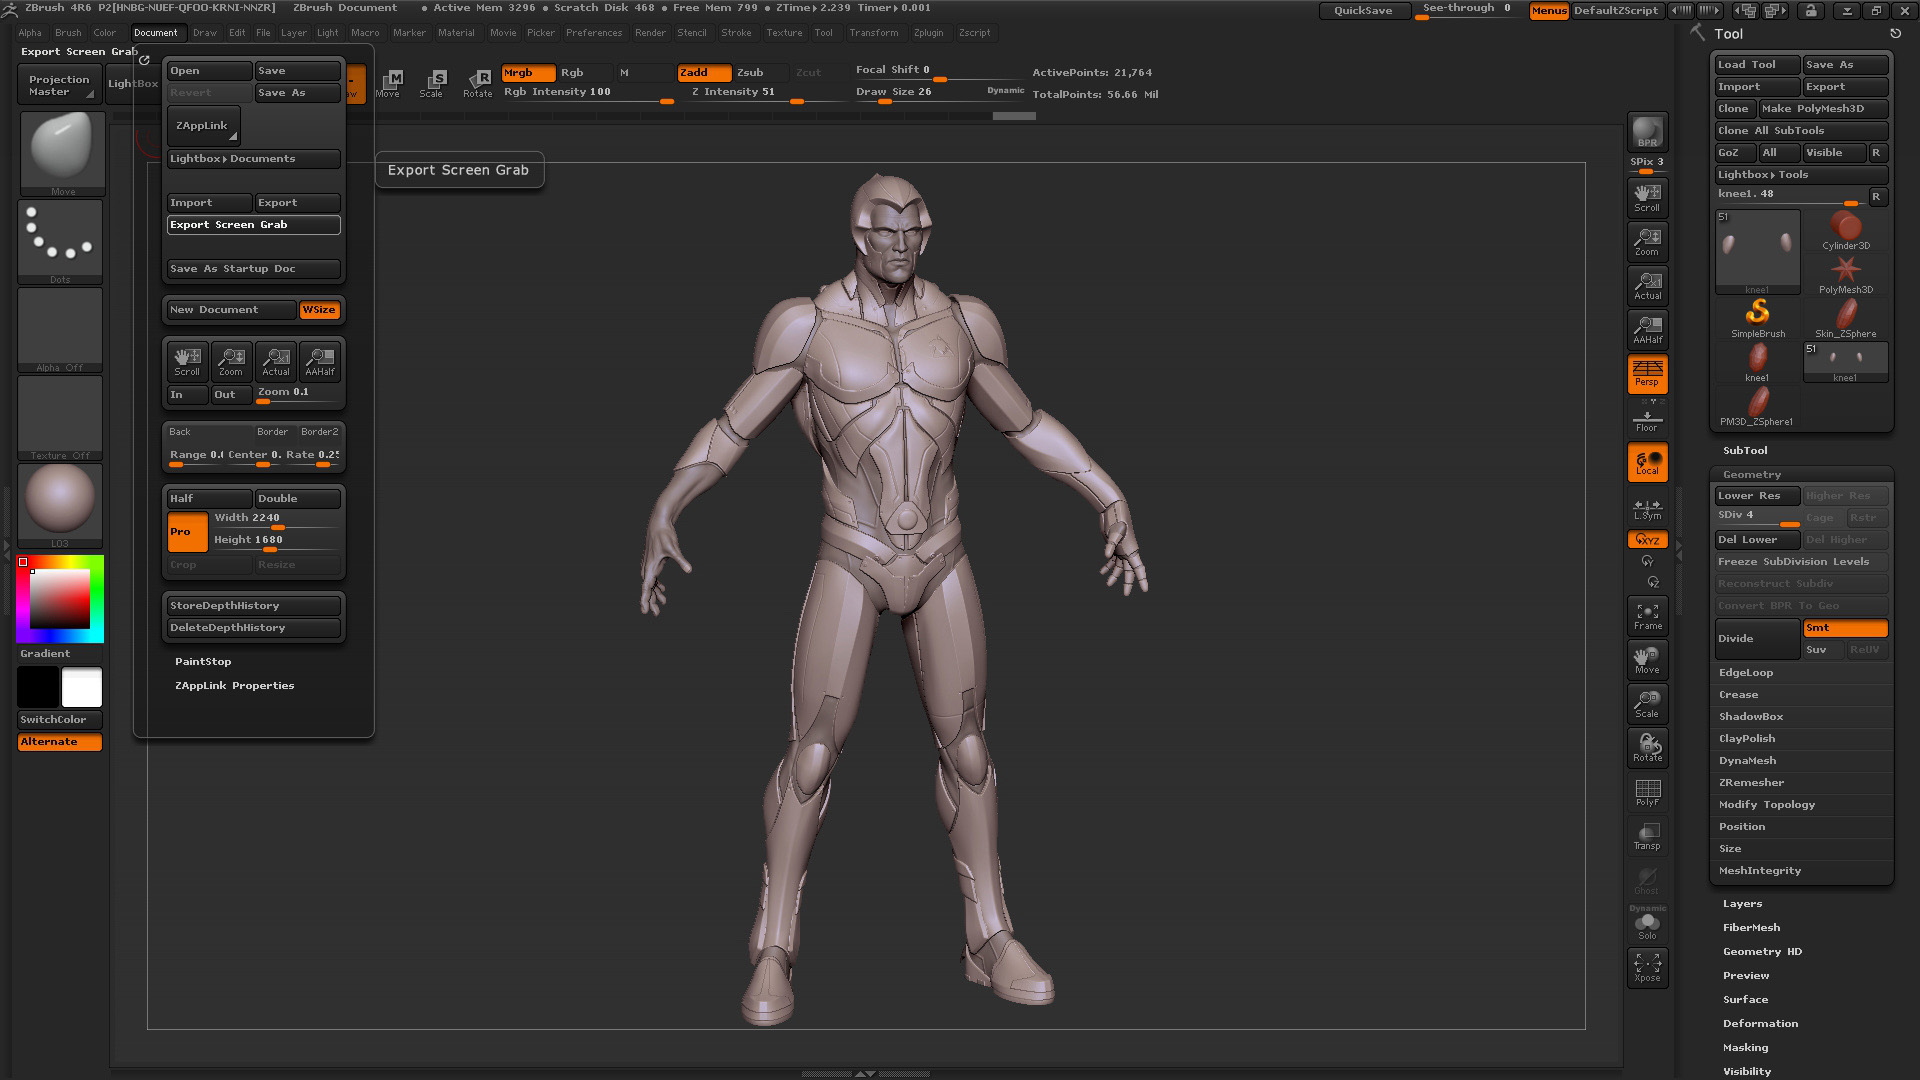Select the Scroll icon in right shelf
Screen dimensions: 1920x1080
click(x=1647, y=197)
